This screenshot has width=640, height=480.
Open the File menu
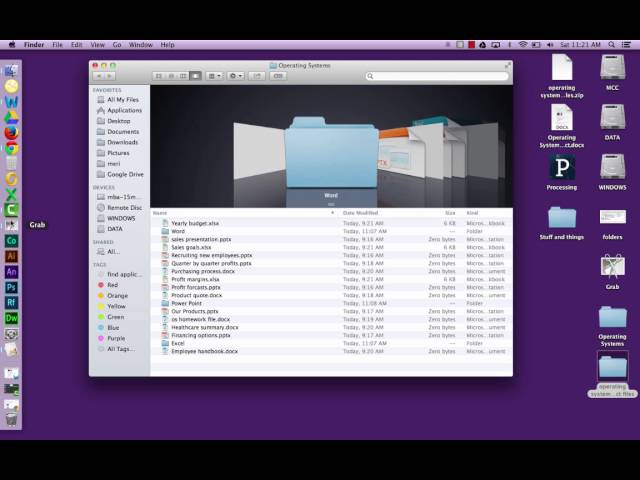point(57,45)
